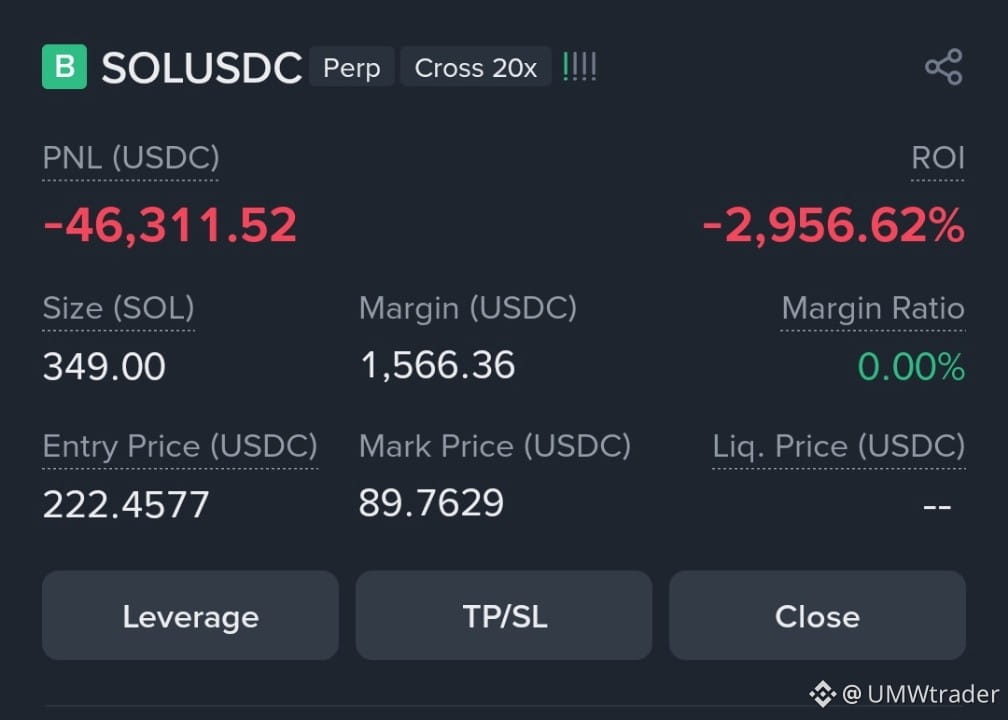Tap the ADL exclamation-mark indicator
The width and height of the screenshot is (1008, 720).
pos(579,67)
